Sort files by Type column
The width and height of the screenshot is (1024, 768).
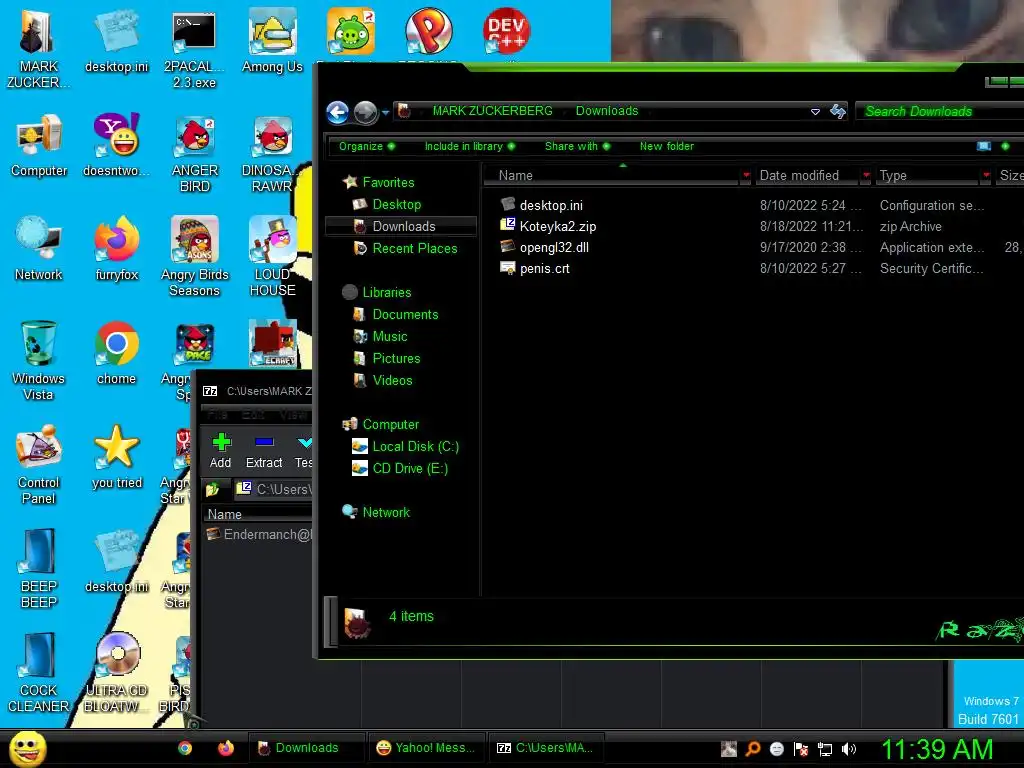pyautogui.click(x=928, y=175)
